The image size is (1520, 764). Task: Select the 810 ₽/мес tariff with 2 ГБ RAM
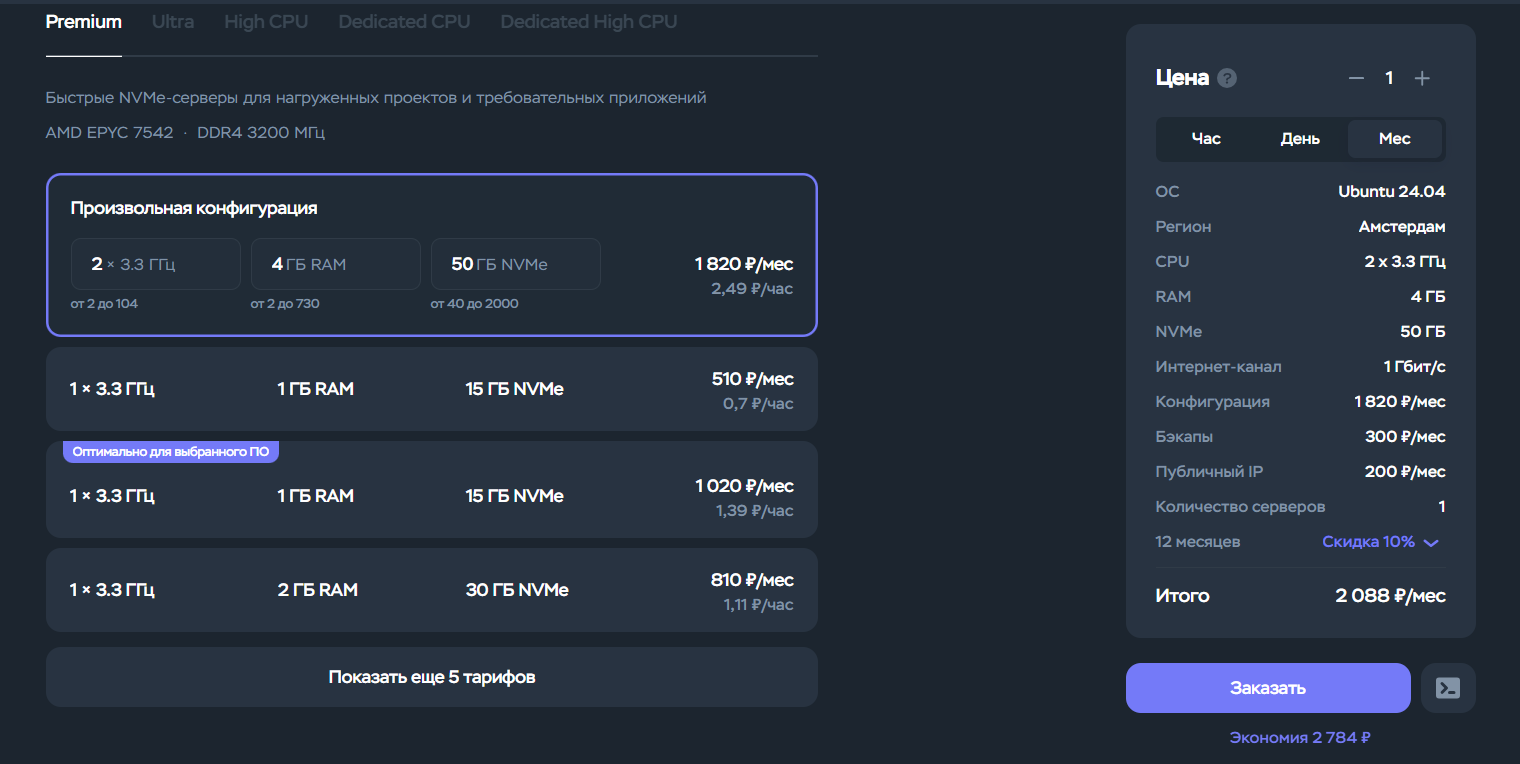tap(432, 590)
